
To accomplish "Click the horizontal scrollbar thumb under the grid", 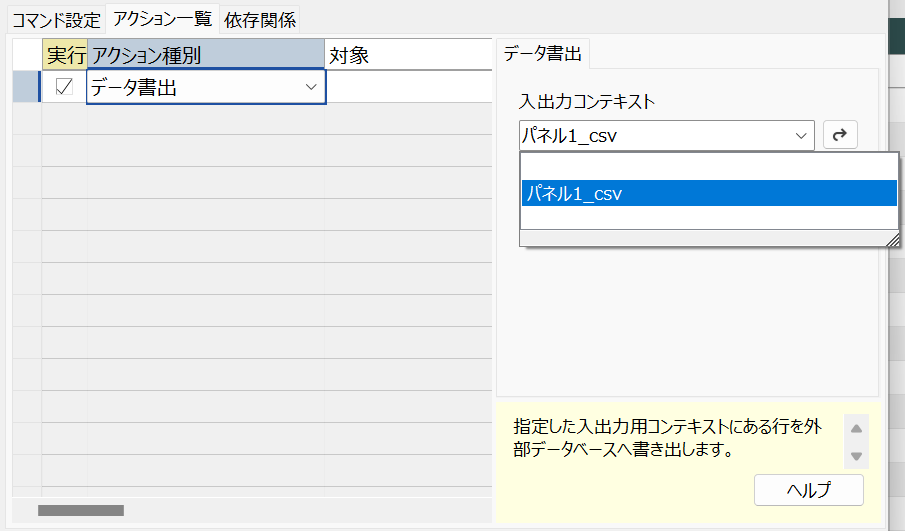I will tap(81, 510).
